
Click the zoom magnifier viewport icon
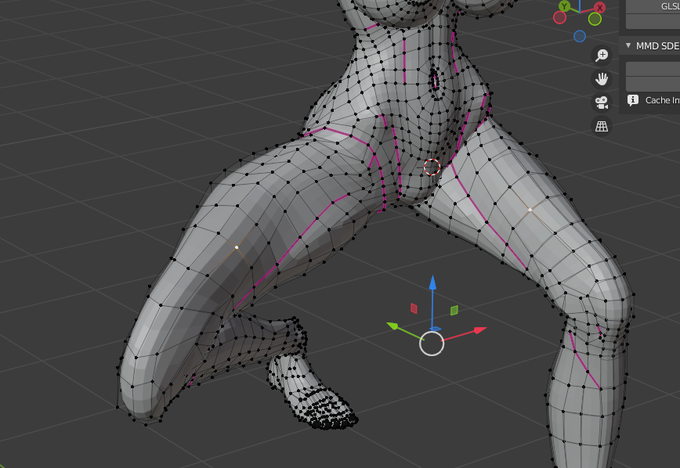pyautogui.click(x=602, y=55)
